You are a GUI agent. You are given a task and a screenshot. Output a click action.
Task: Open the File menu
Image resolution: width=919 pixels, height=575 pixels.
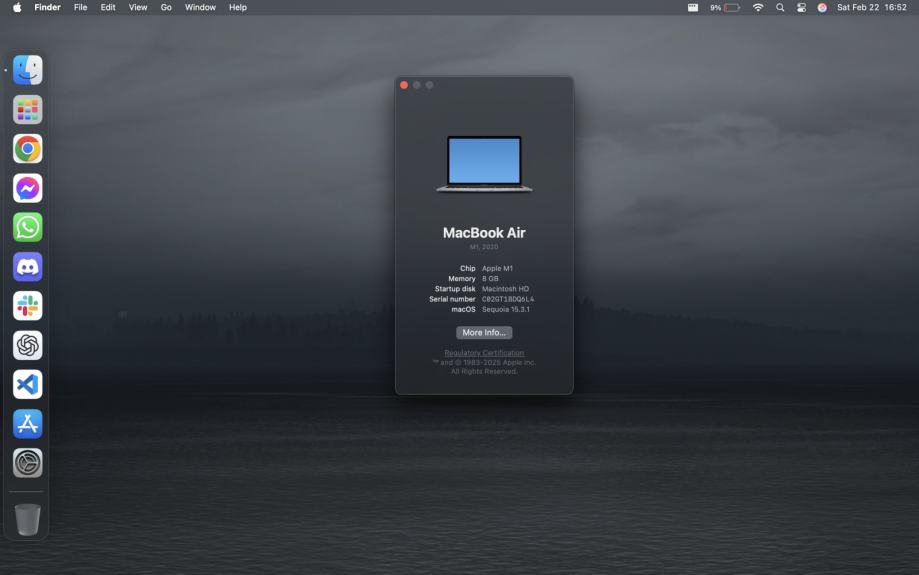pyautogui.click(x=80, y=7)
